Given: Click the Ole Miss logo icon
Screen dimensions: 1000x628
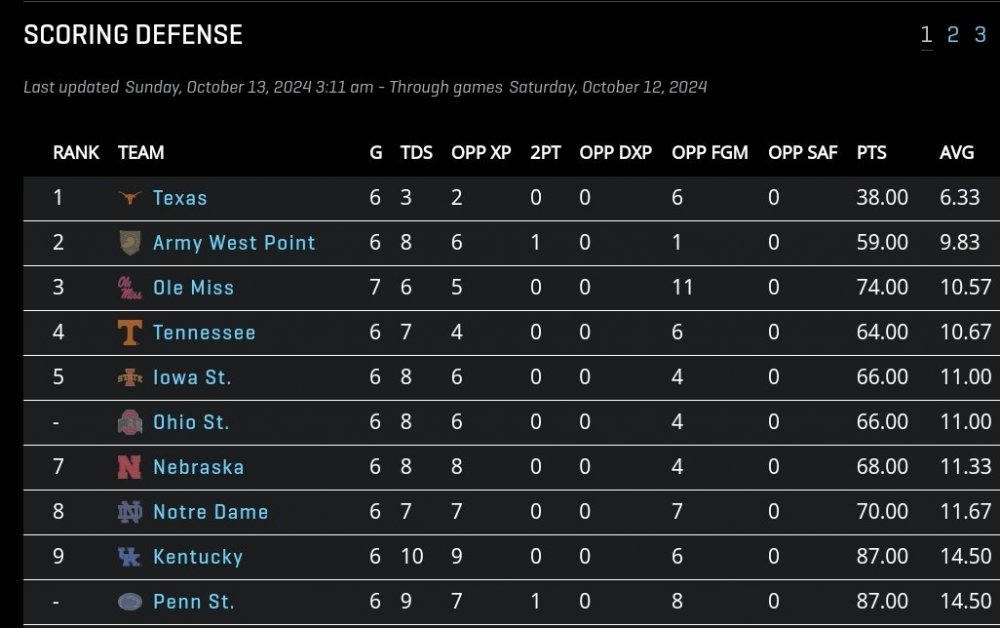Looking at the screenshot, I should point(130,288).
